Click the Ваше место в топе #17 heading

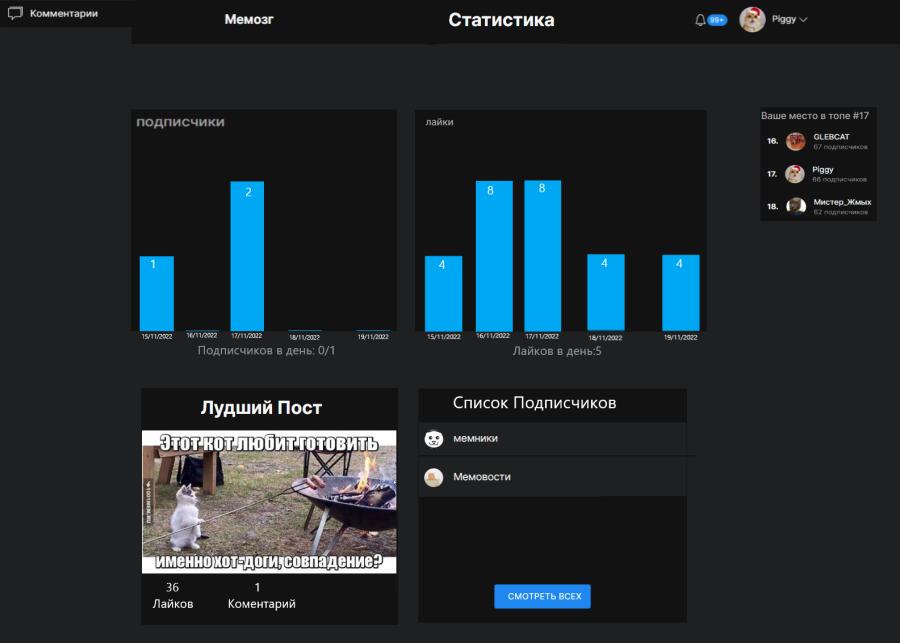click(814, 115)
